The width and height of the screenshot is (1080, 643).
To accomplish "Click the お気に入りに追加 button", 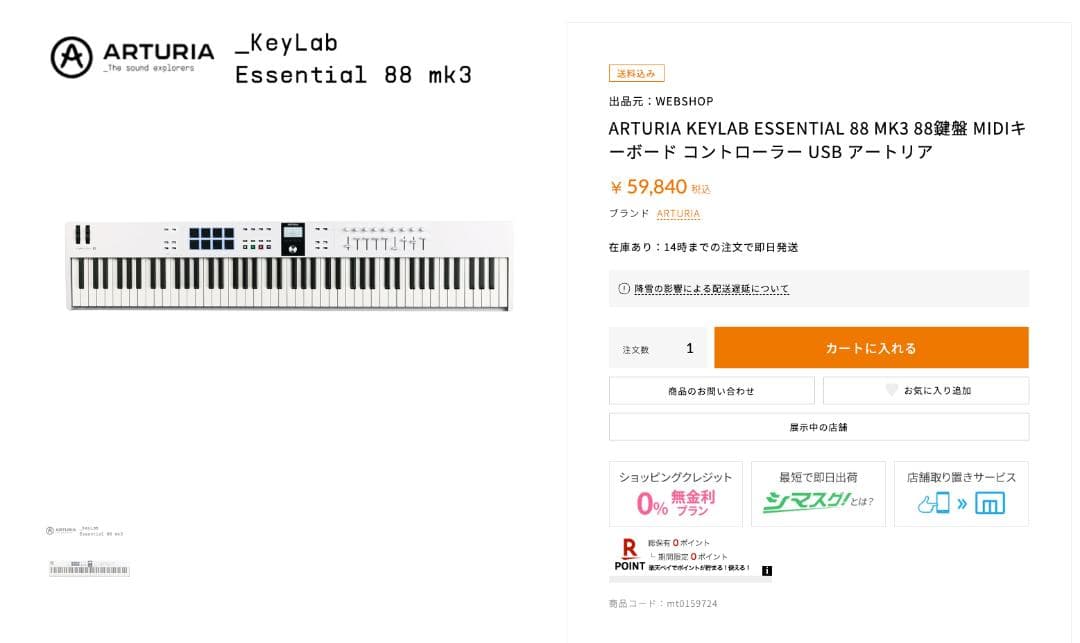I will tap(925, 390).
